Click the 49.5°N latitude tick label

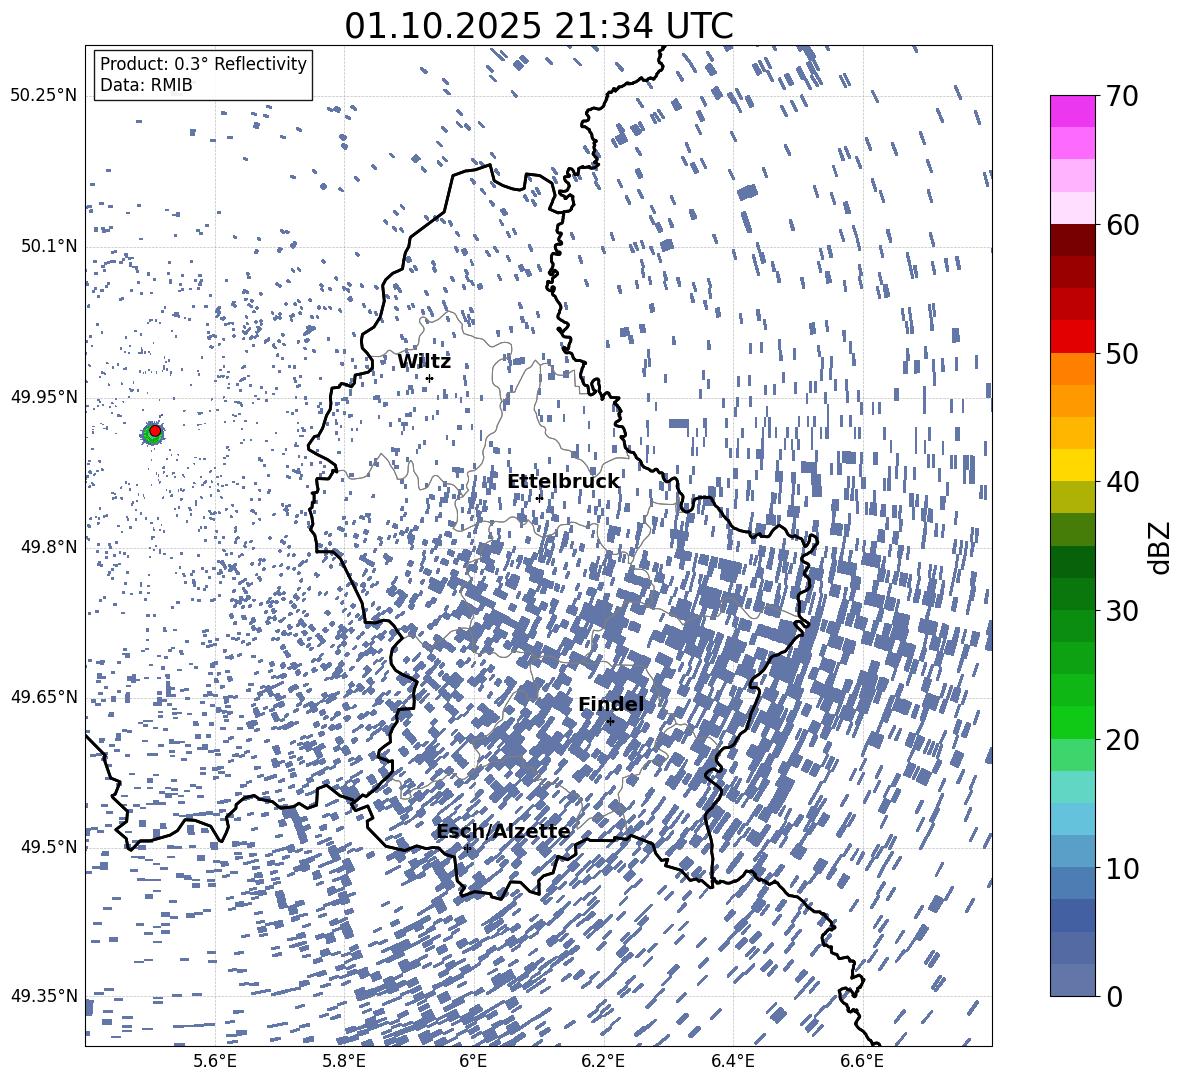49,846
